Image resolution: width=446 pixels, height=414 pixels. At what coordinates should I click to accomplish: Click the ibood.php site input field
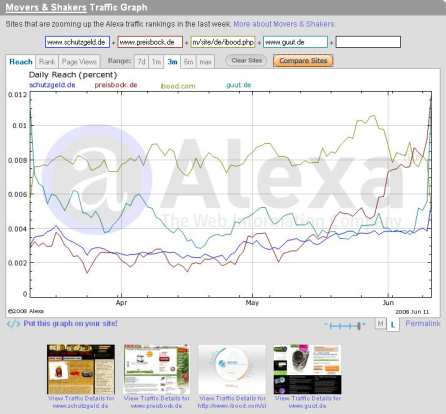[223, 42]
